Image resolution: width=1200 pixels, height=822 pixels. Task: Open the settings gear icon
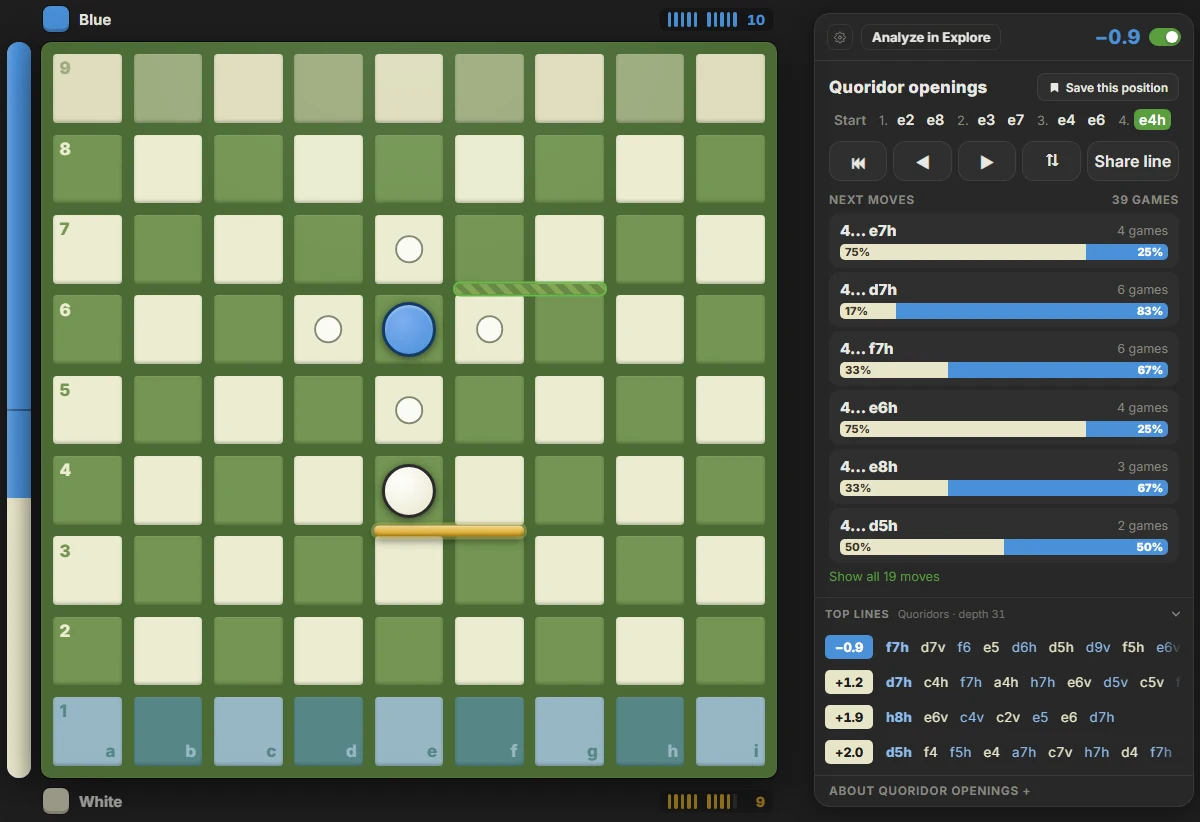click(x=840, y=38)
